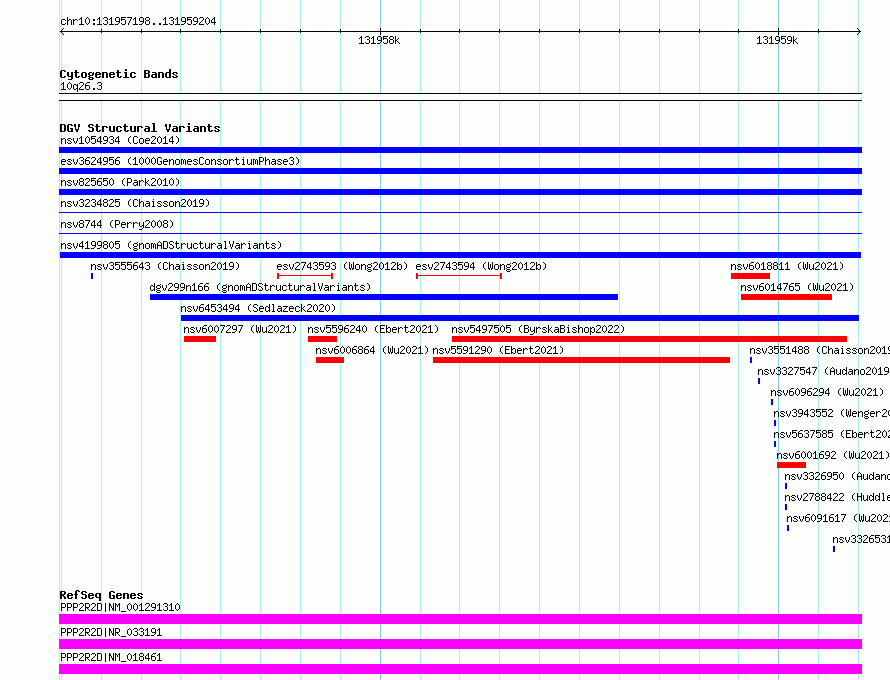
Task: Select nsv6096294 (Wu2021) label
Action: click(827, 392)
